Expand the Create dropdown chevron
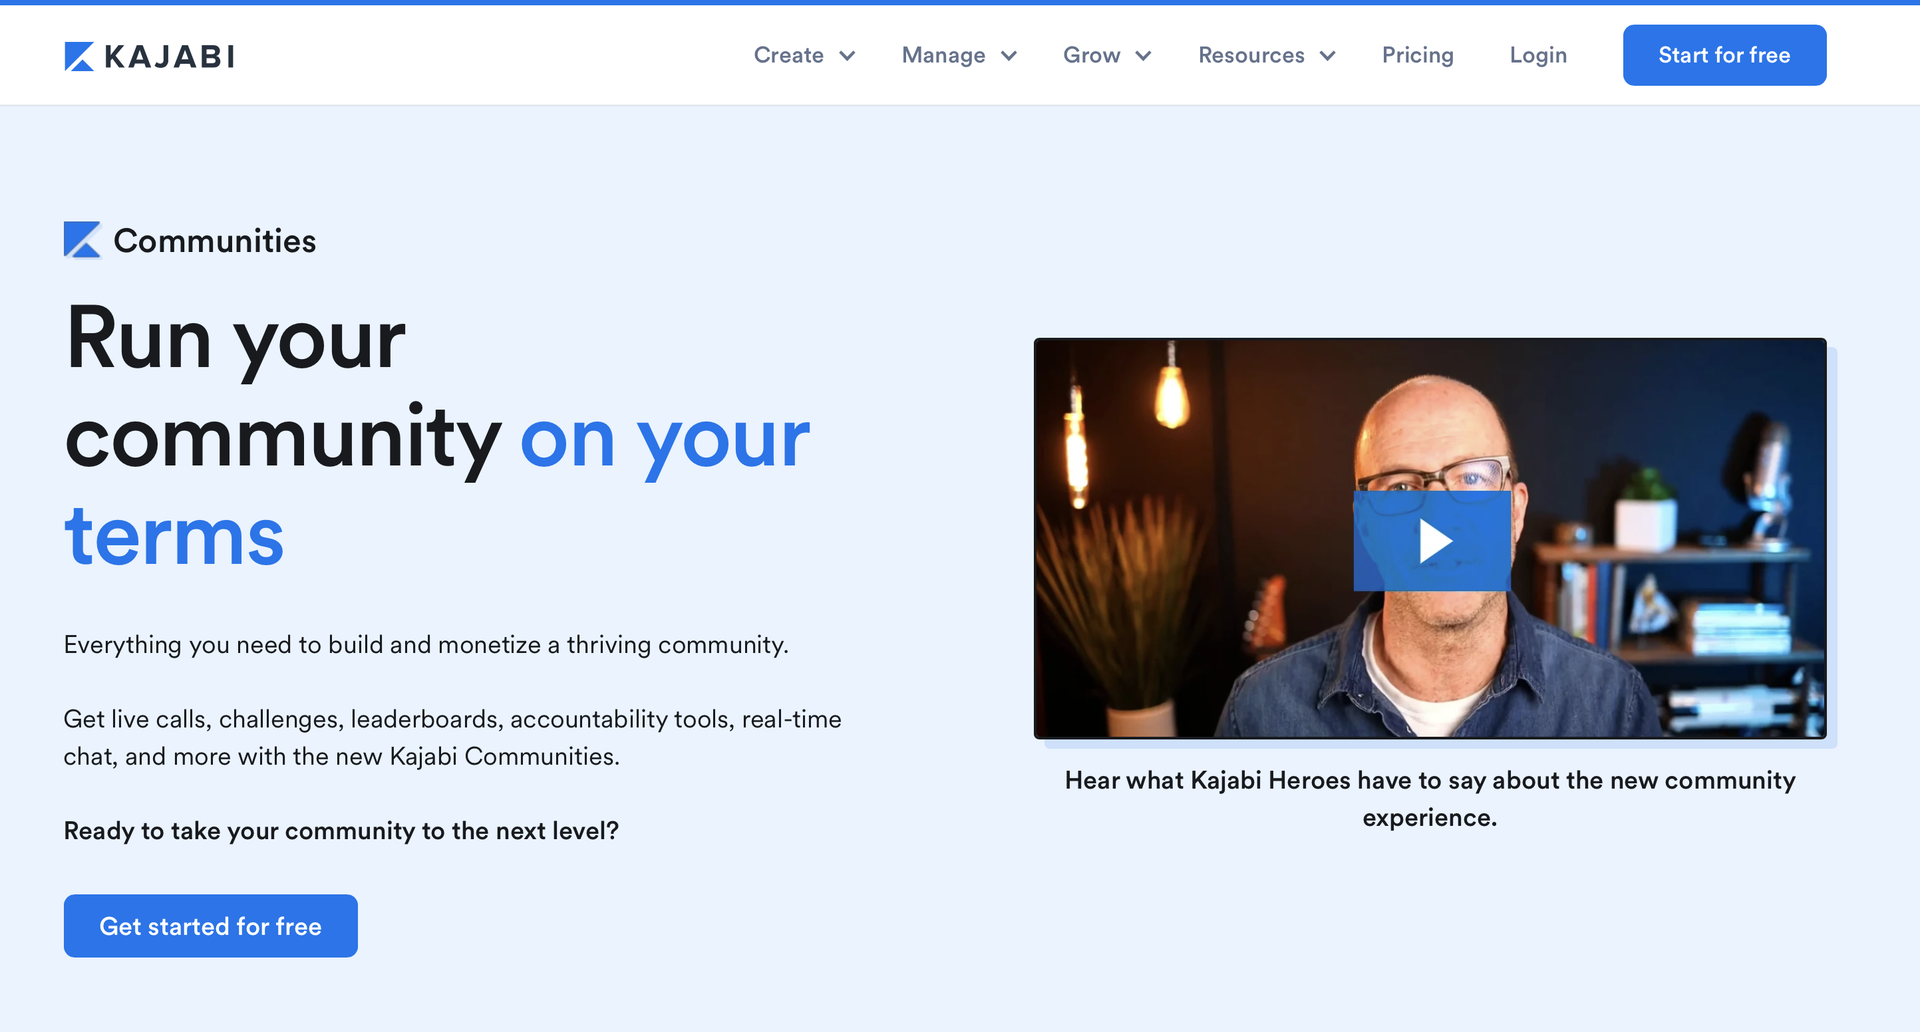The width and height of the screenshot is (1920, 1032). click(x=847, y=56)
